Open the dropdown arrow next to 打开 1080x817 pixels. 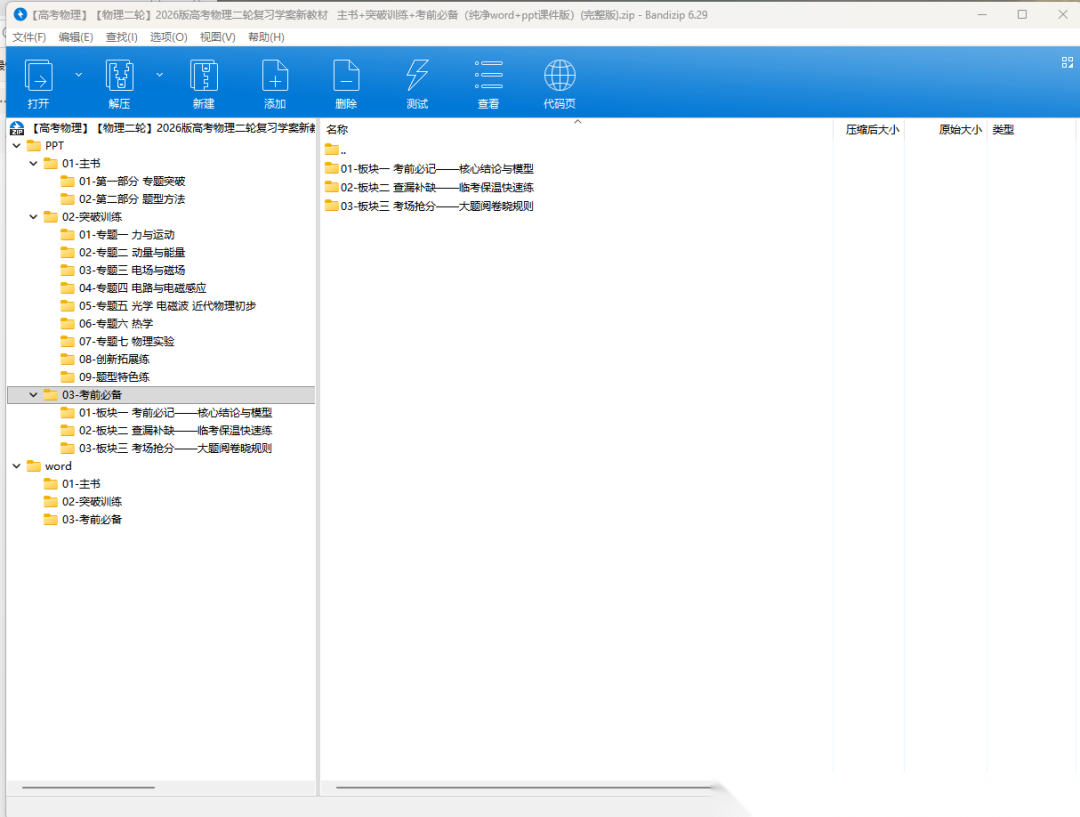tap(78, 74)
